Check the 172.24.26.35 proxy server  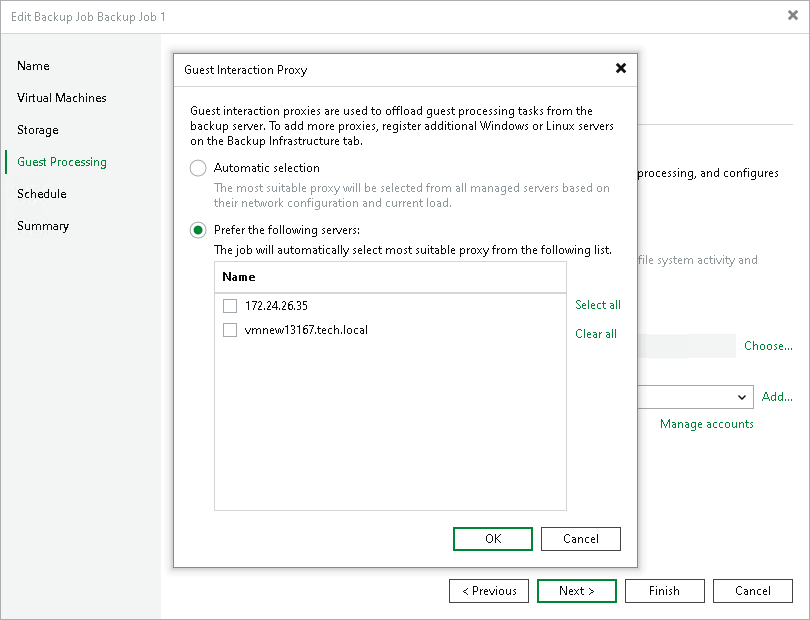(230, 305)
